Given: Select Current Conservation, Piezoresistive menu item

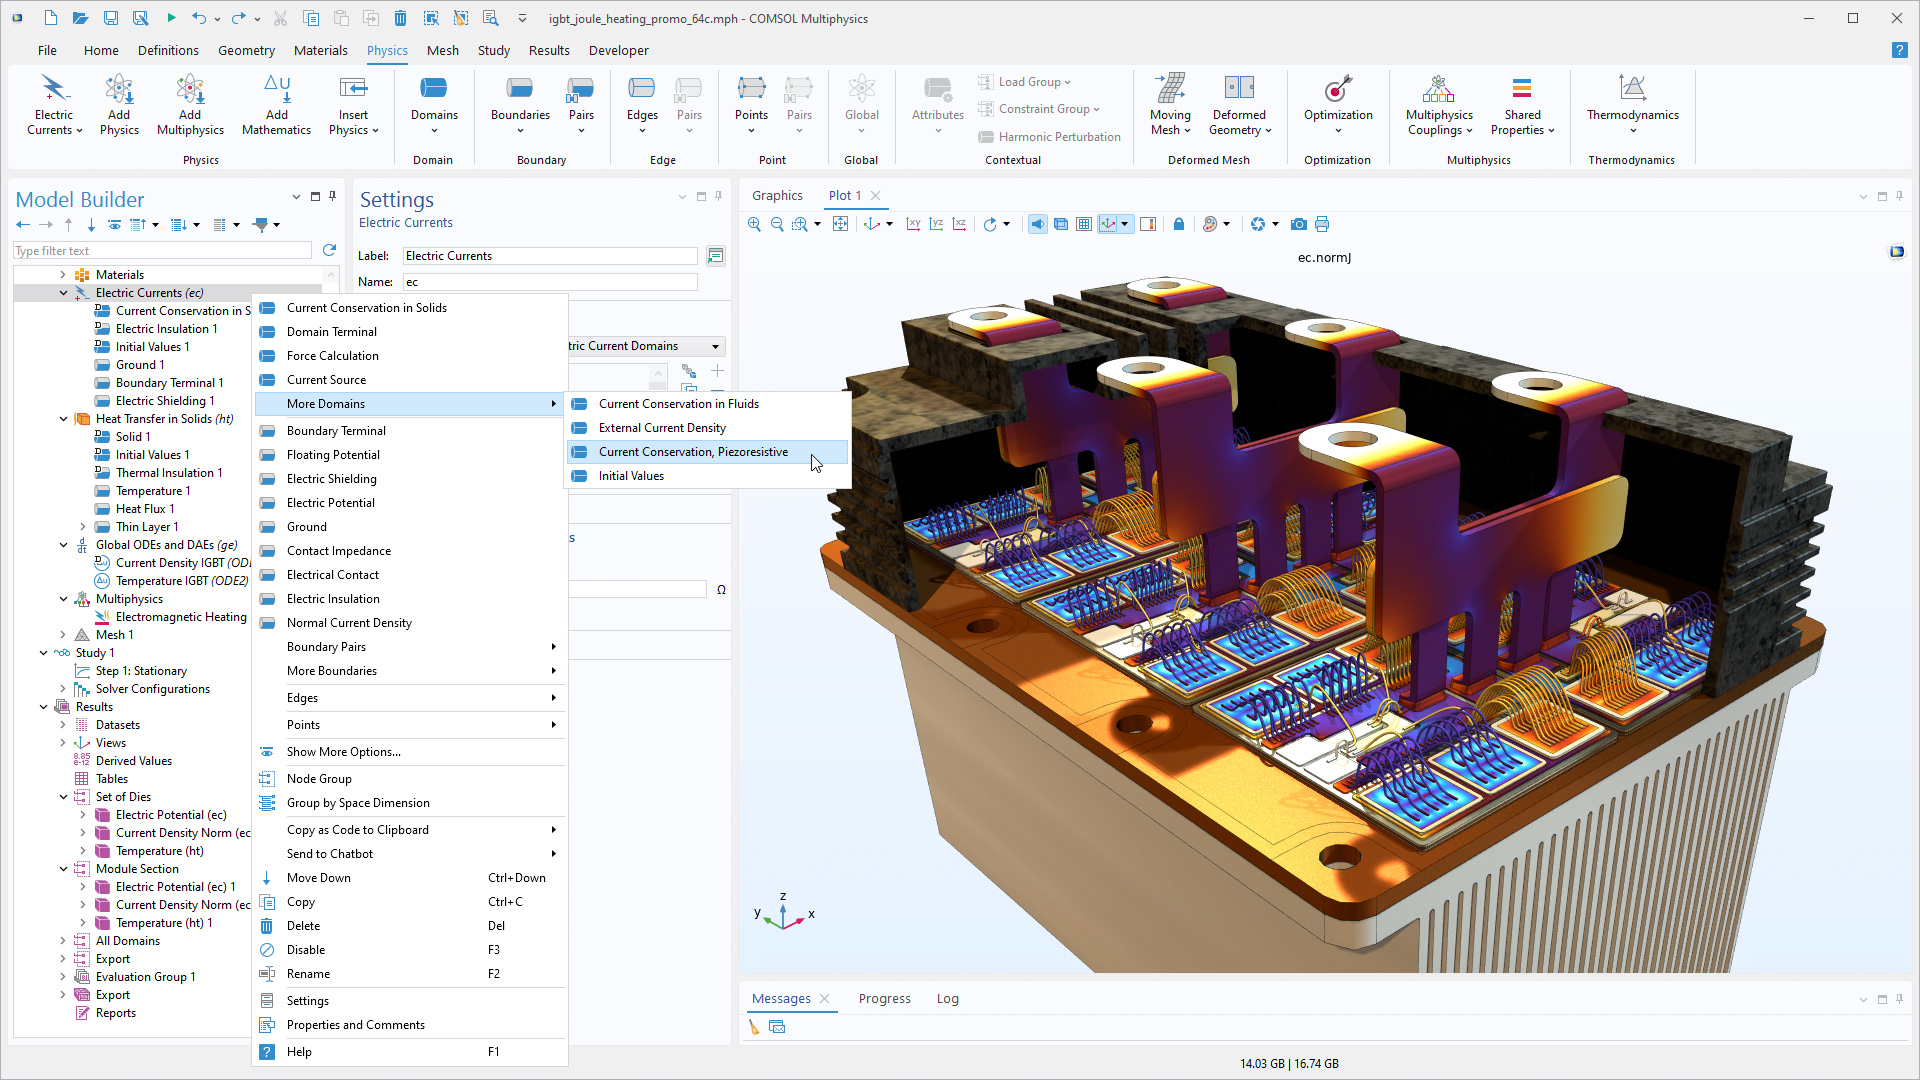Looking at the screenshot, I should click(693, 452).
